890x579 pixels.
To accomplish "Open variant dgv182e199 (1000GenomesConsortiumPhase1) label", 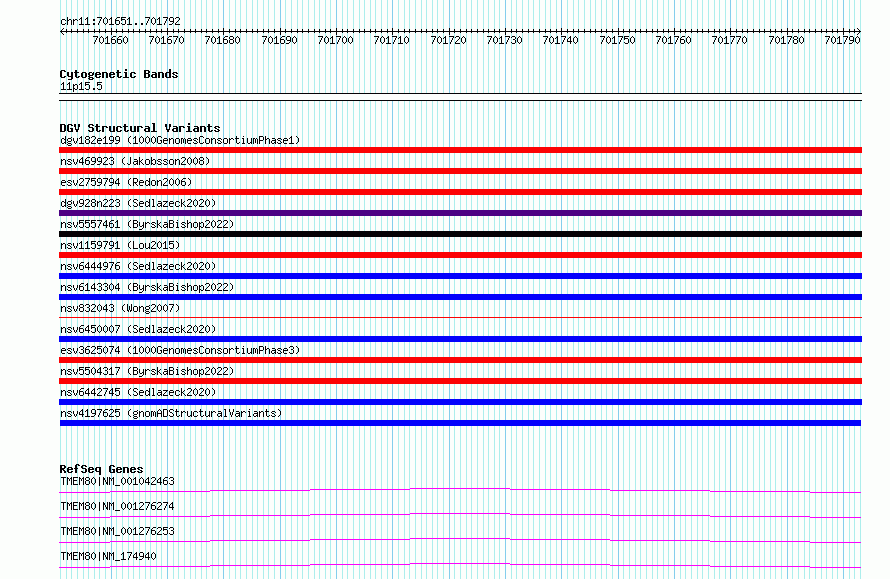I will coord(180,140).
